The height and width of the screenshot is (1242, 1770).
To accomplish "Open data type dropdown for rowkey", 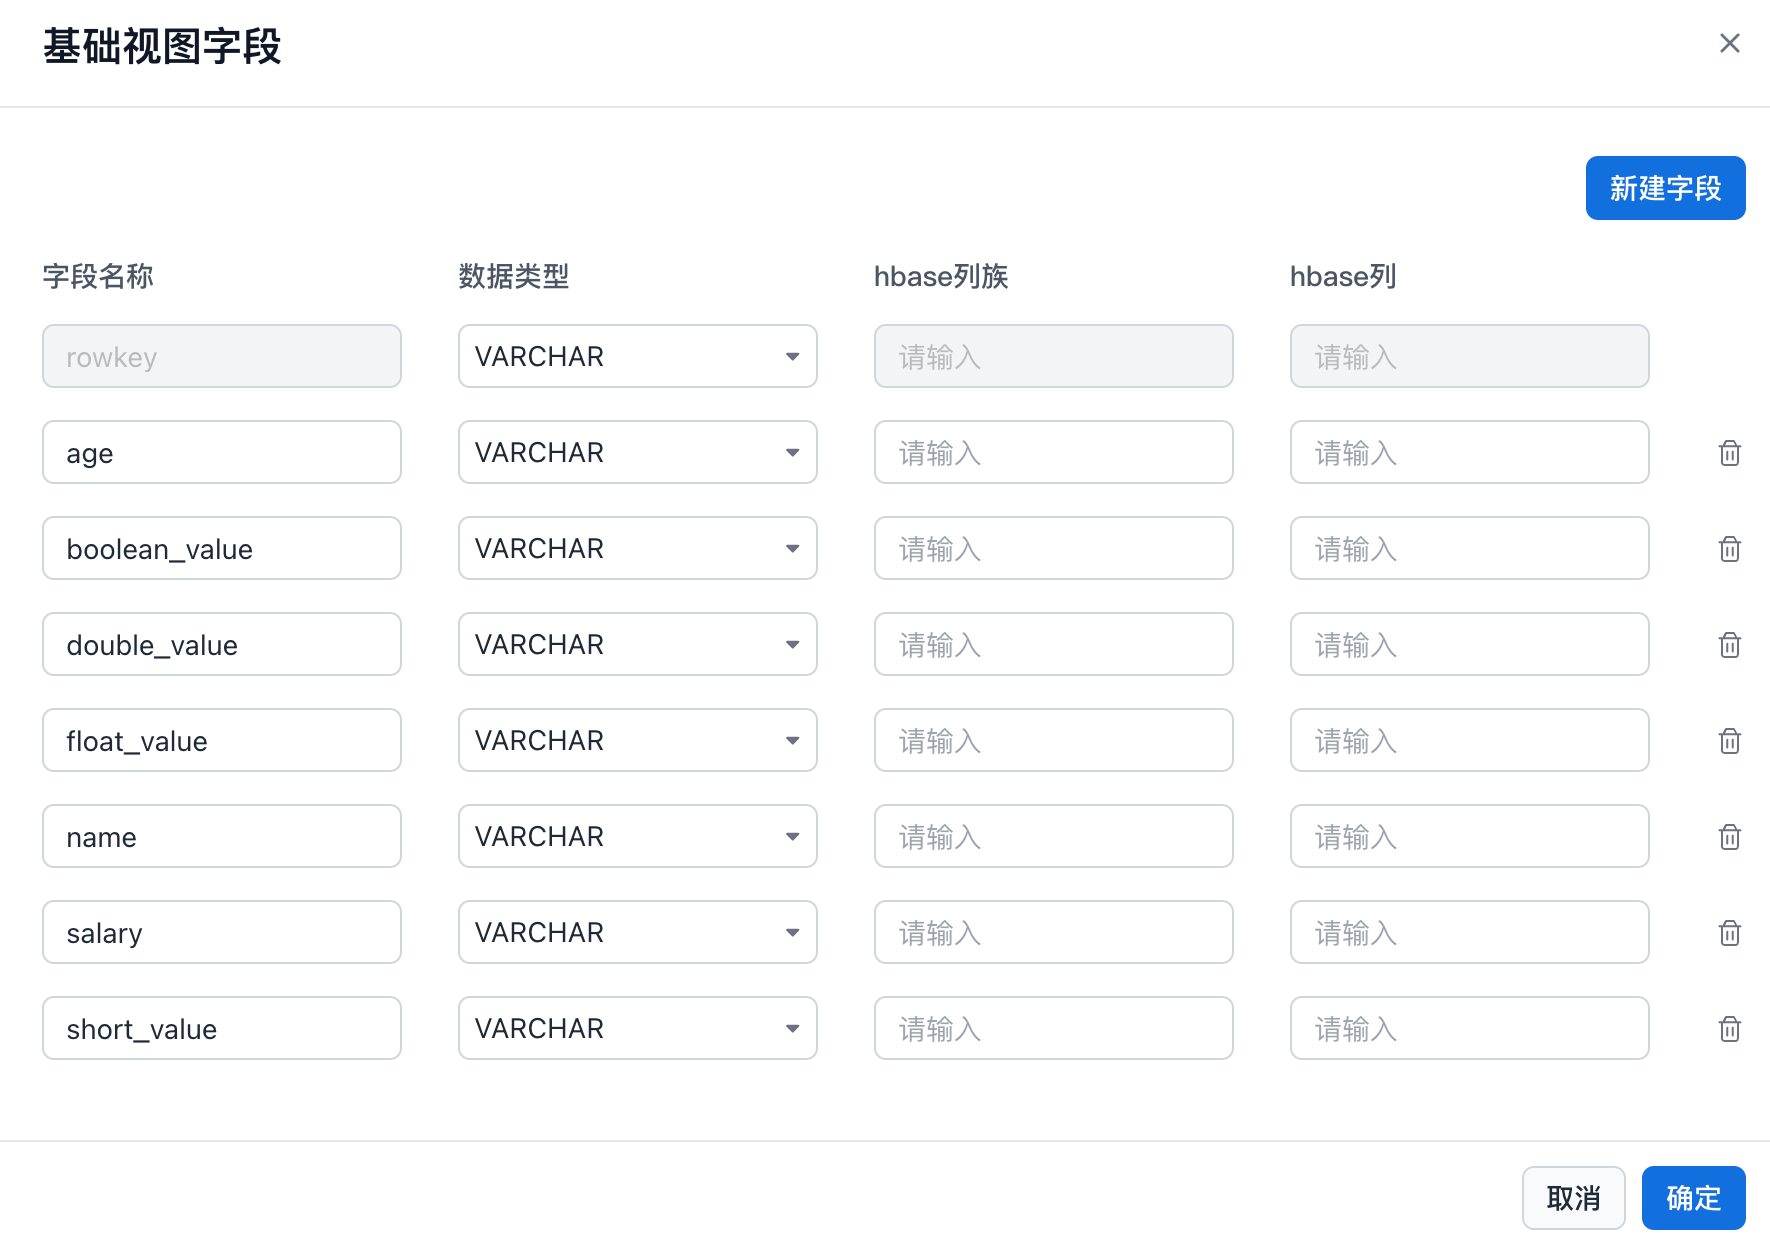I will (x=637, y=356).
